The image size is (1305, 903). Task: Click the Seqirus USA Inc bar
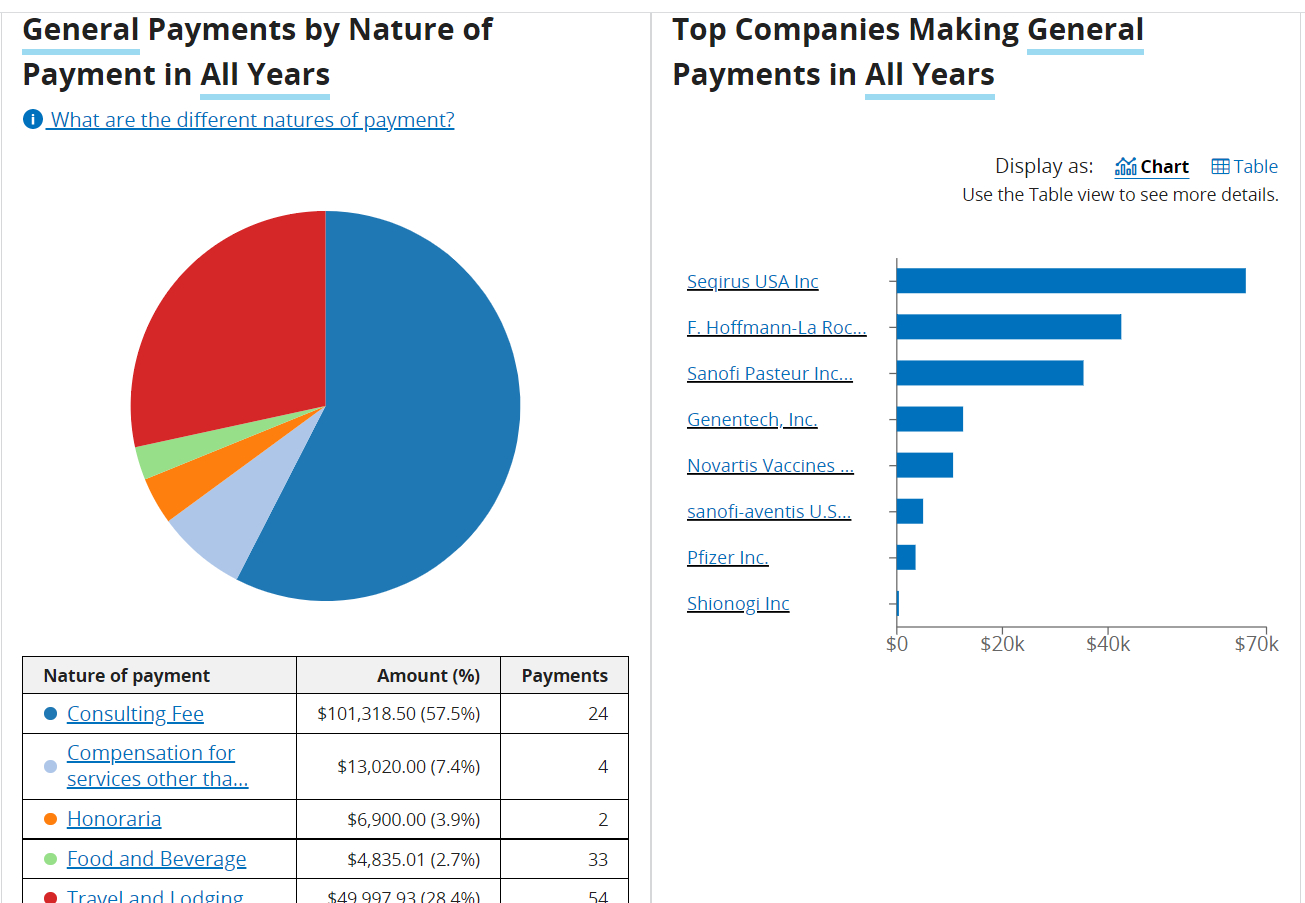click(x=1071, y=281)
